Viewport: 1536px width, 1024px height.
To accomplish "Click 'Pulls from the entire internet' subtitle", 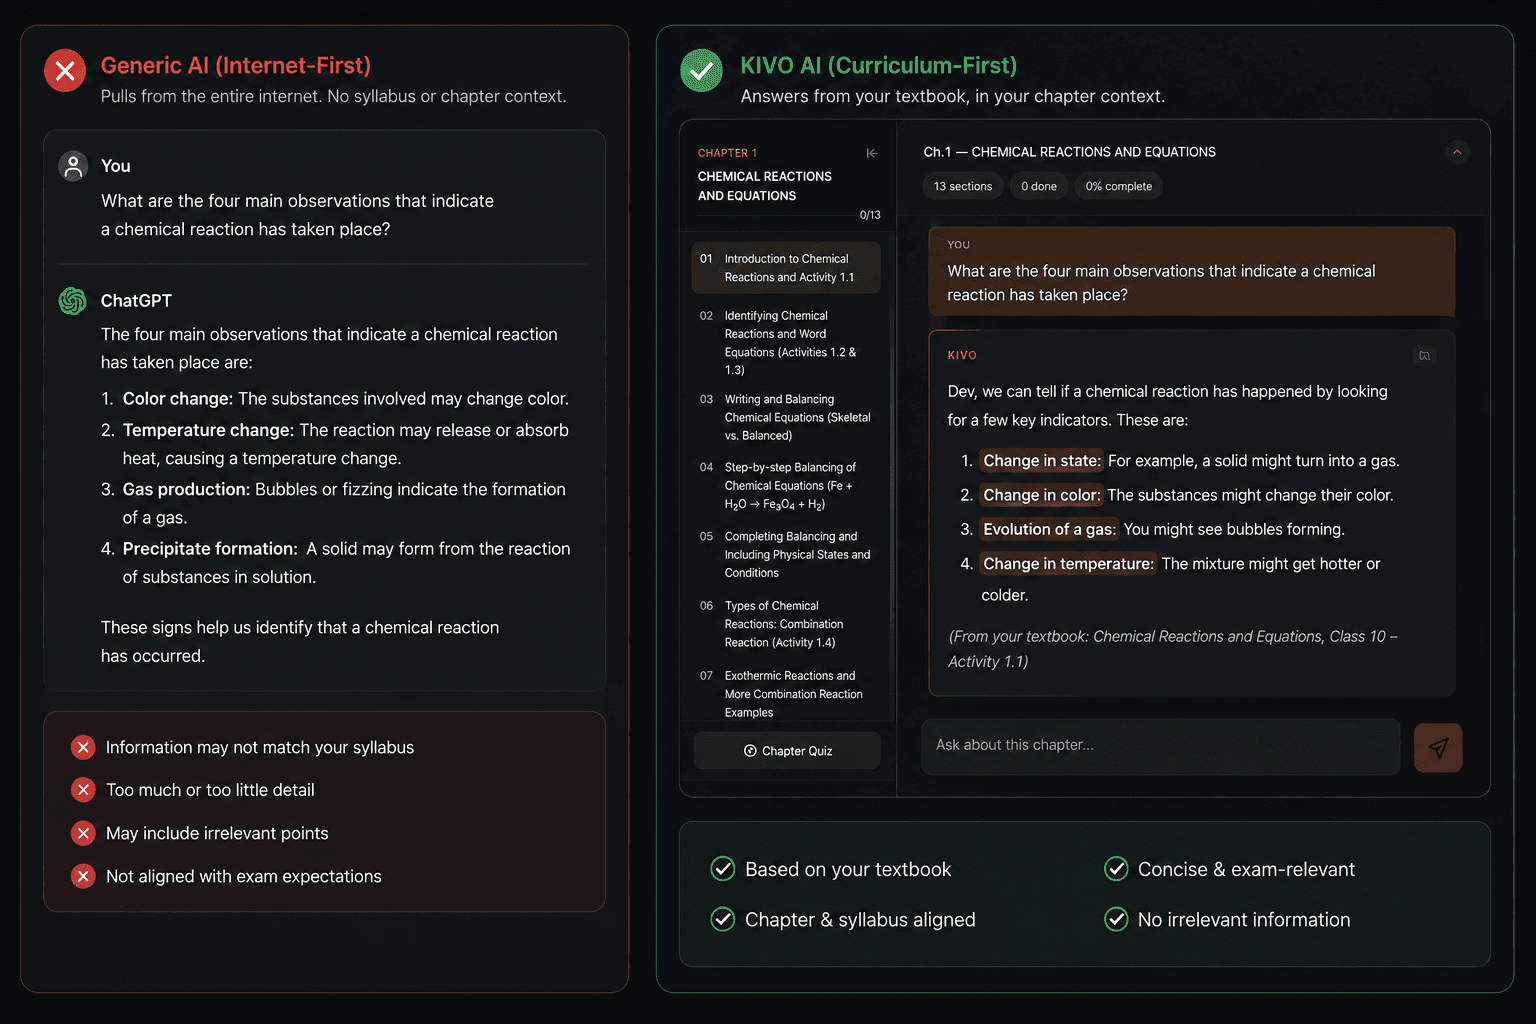I will click(x=334, y=97).
